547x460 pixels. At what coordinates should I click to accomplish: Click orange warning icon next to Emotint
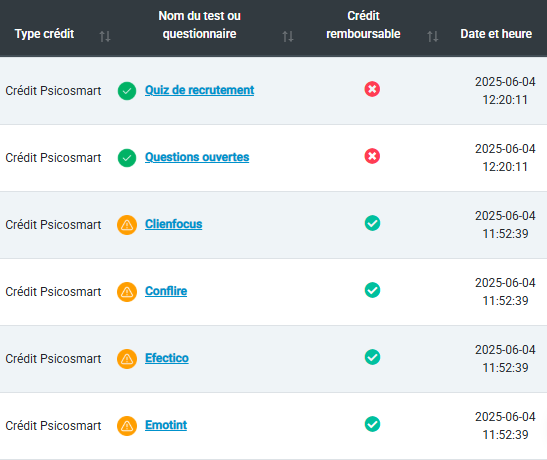click(127, 426)
